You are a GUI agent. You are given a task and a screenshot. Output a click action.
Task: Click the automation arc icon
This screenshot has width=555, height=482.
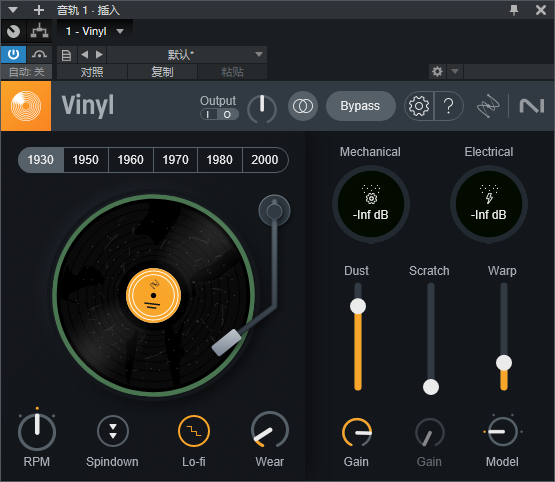tap(39, 54)
